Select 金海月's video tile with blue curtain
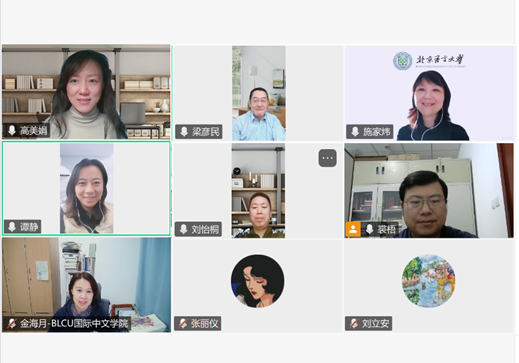This screenshot has height=363, width=519. pos(86,285)
